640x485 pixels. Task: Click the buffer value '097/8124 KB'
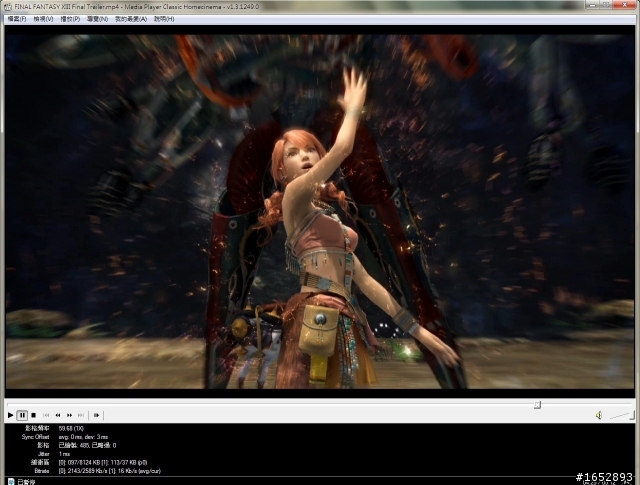tap(82, 462)
